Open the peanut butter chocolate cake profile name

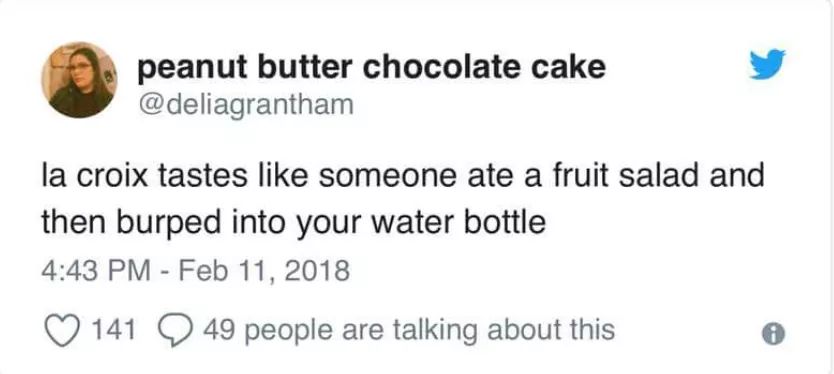pos(371,68)
